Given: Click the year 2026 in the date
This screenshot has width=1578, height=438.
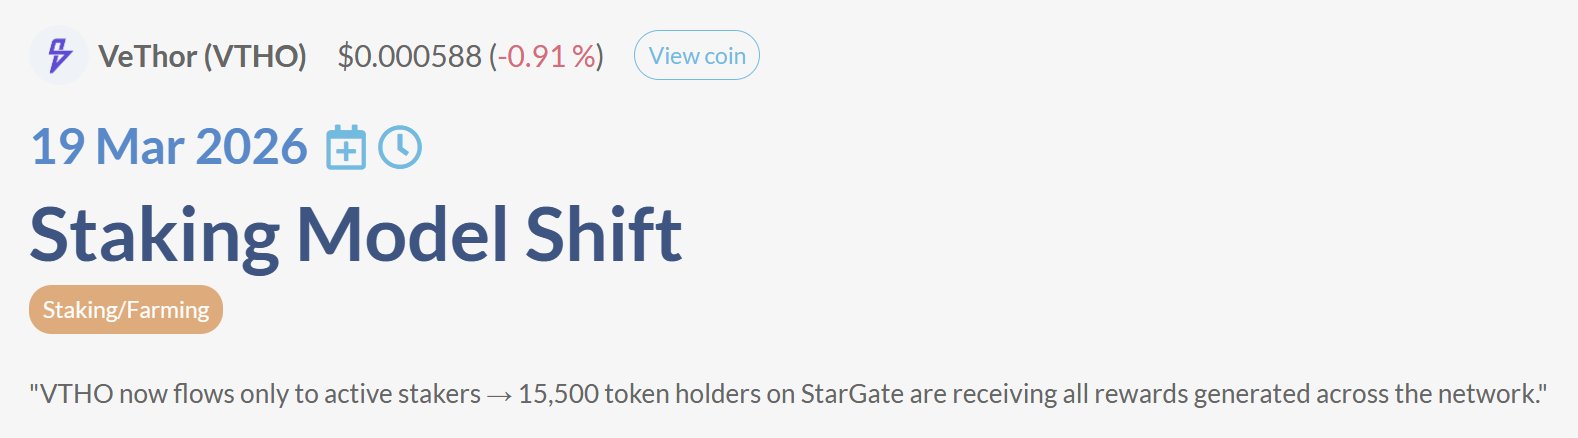Looking at the screenshot, I should pos(252,147).
